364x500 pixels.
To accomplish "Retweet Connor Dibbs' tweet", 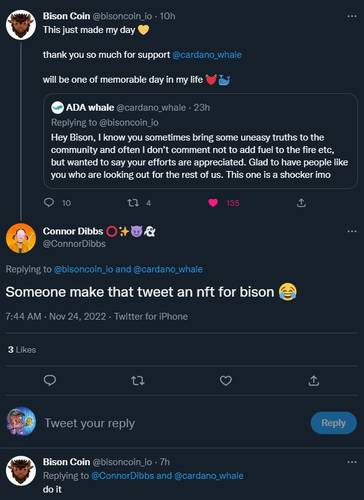I will [138, 380].
